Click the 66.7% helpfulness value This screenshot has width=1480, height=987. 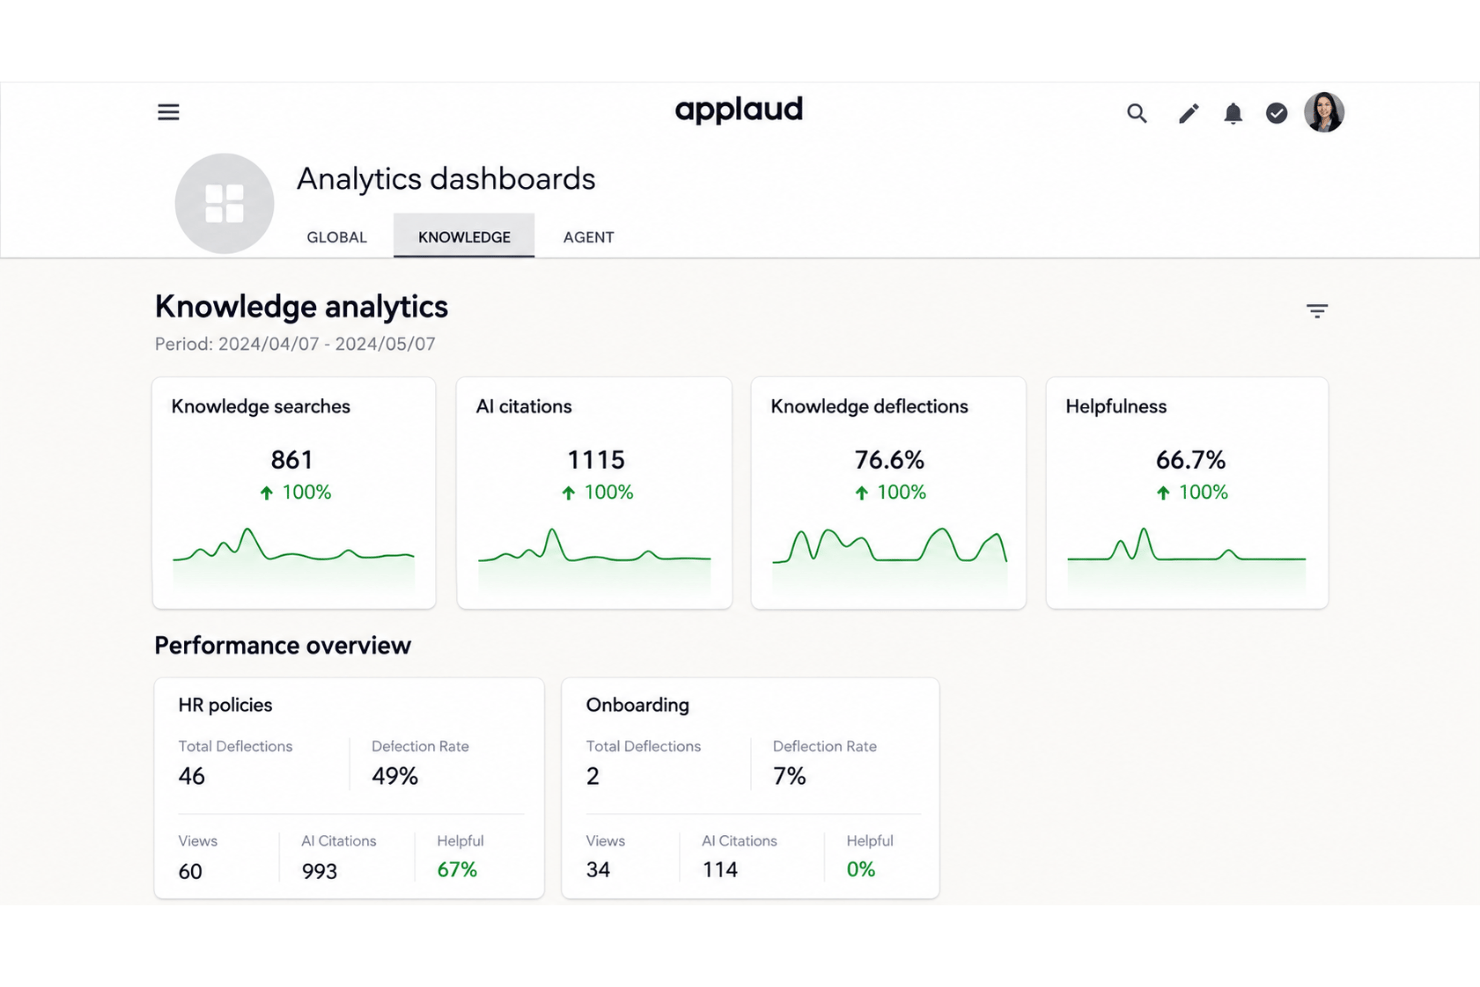[x=1190, y=460]
